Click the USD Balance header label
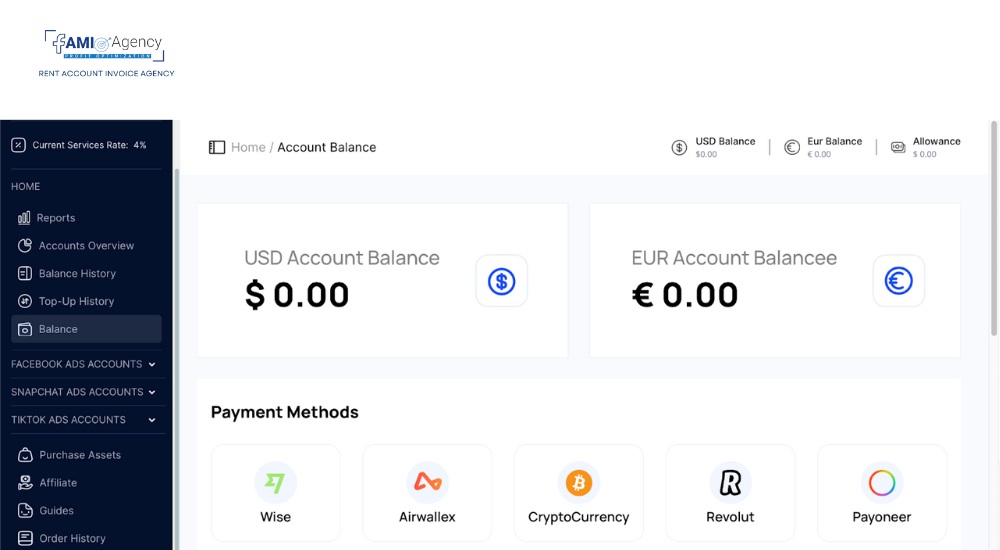 (725, 142)
